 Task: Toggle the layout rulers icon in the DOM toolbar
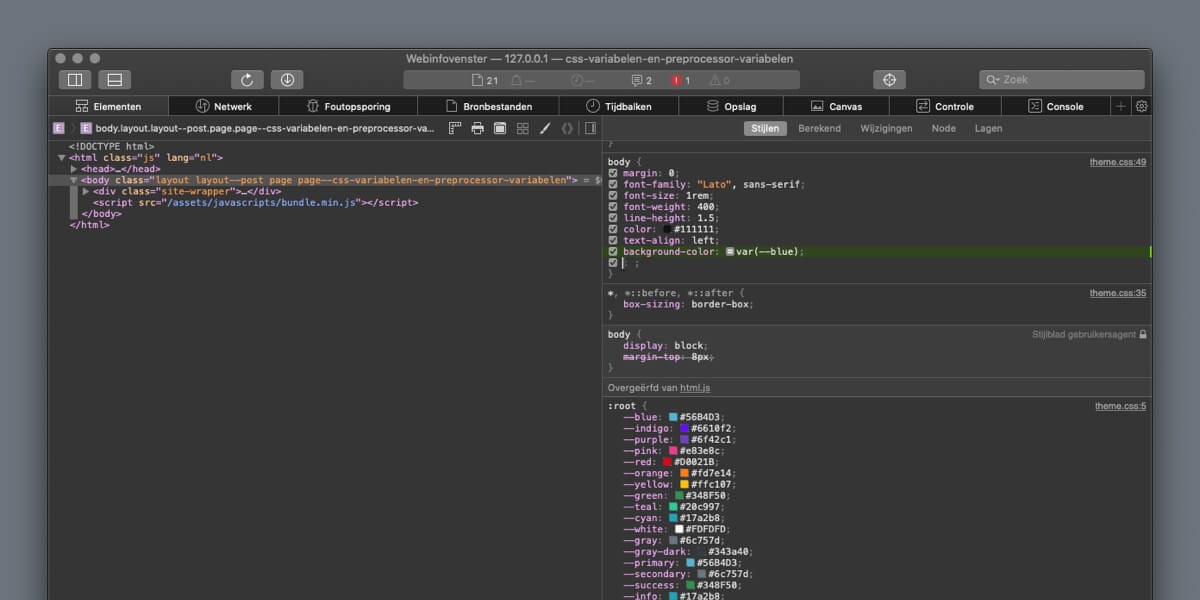(455, 128)
